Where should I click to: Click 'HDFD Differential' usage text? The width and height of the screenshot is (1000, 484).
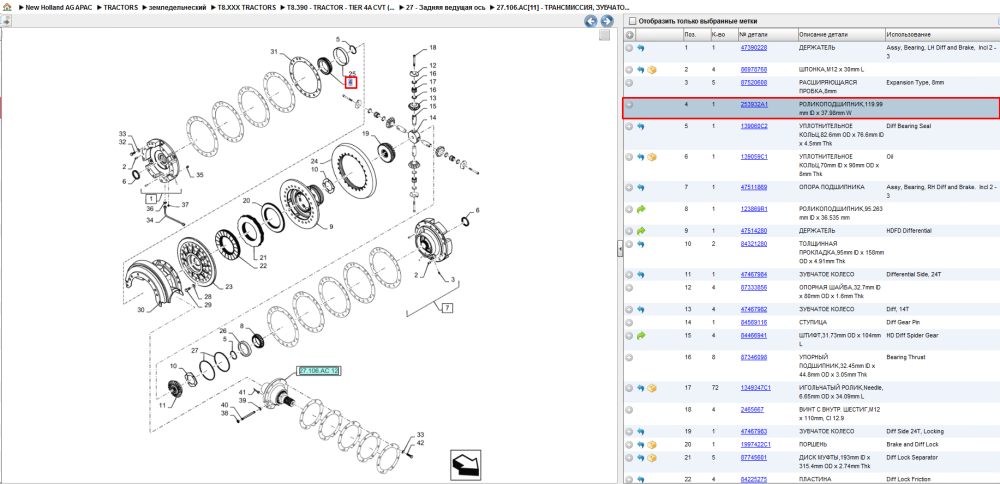[x=909, y=231]
